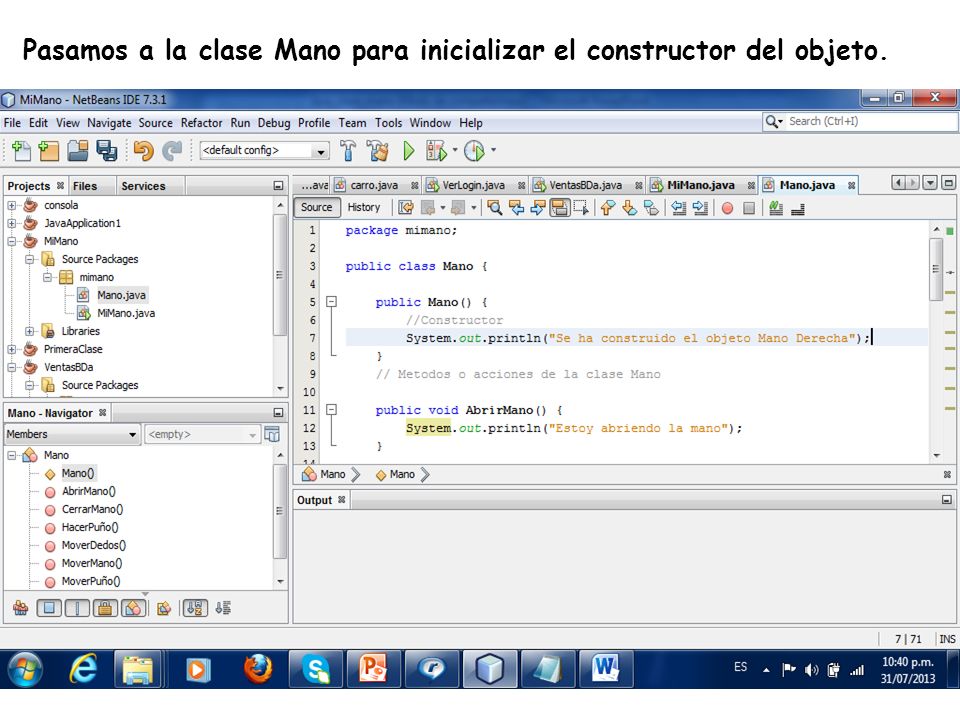
Task: Click Projects panel vertical scrollbar
Action: 280,274
